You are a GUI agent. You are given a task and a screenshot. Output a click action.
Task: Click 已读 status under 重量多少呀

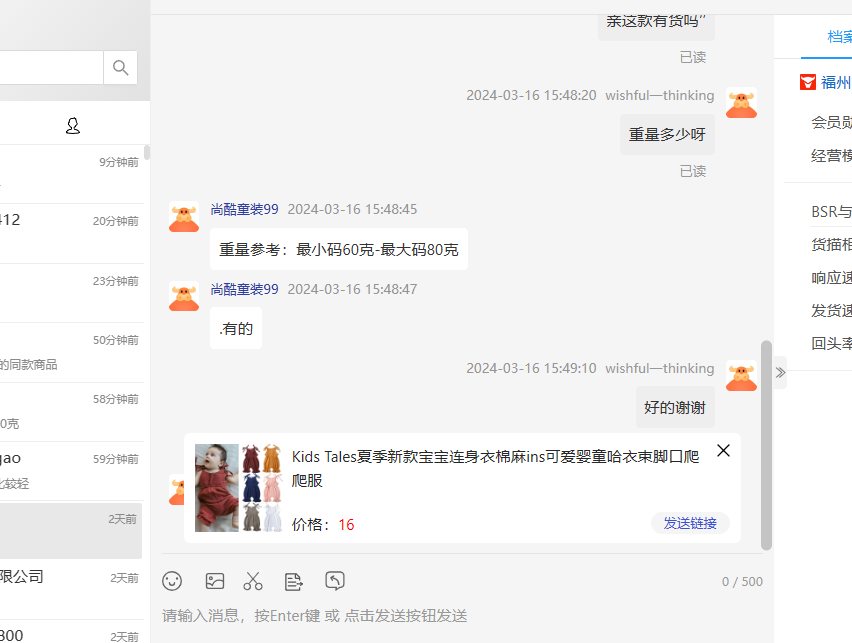click(693, 172)
